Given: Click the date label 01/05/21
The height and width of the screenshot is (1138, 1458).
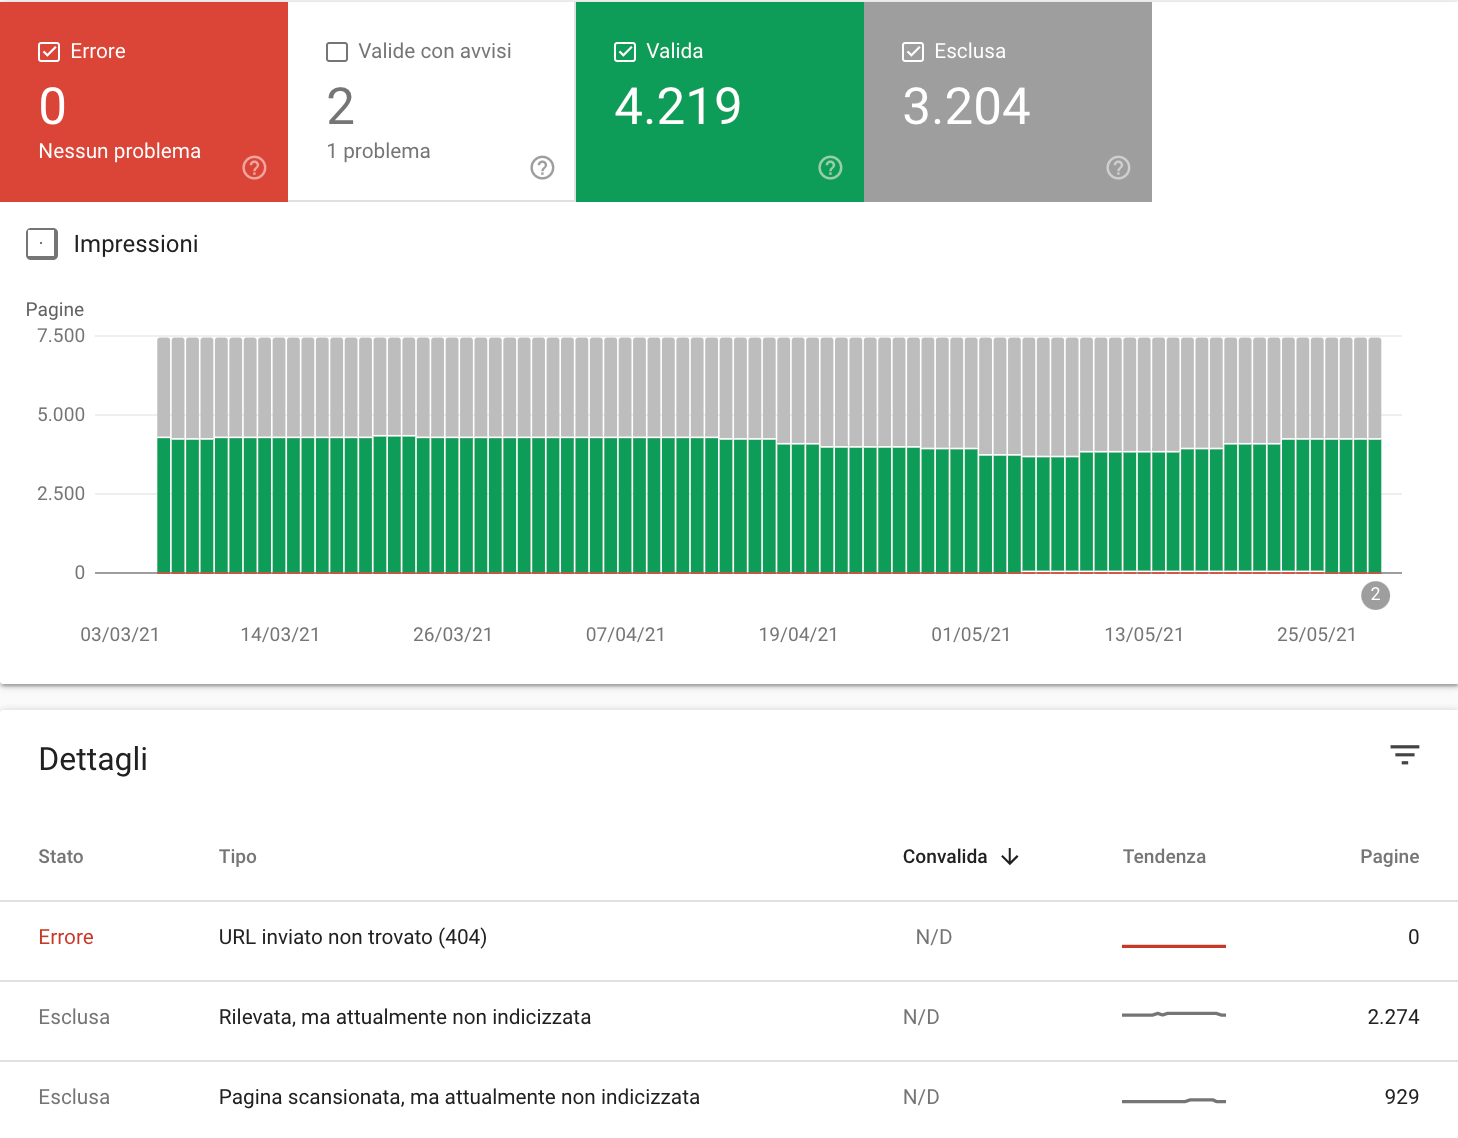Looking at the screenshot, I should (x=971, y=635).
